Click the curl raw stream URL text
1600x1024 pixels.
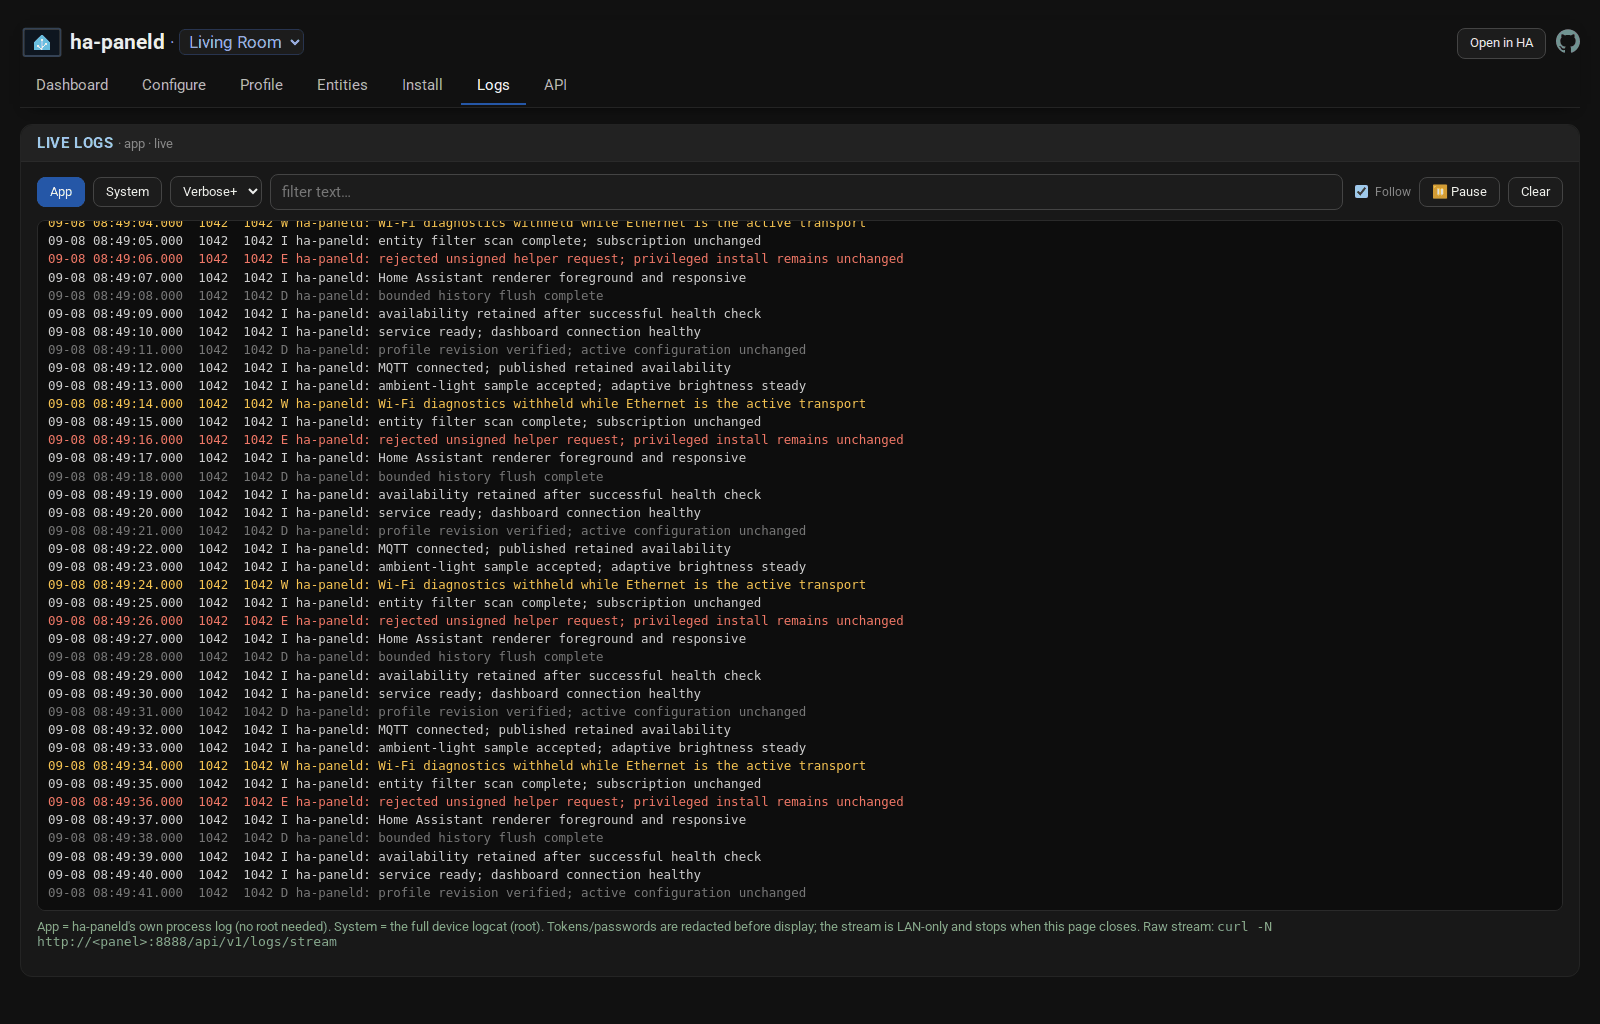pyautogui.click(x=187, y=942)
